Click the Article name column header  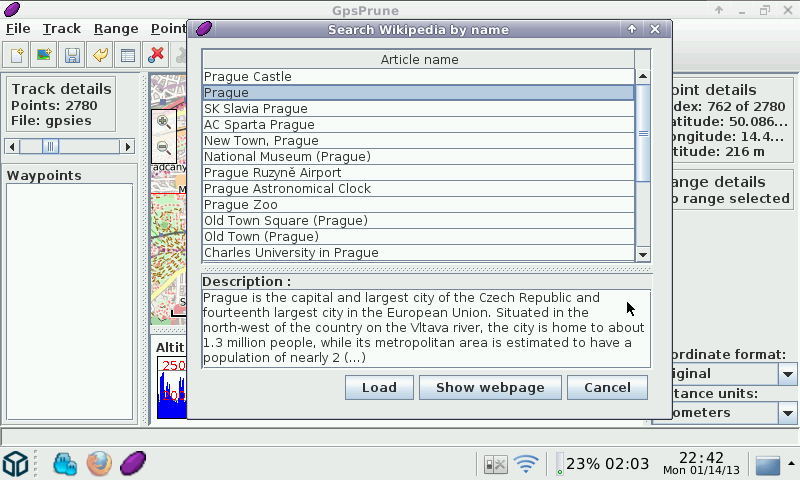[419, 60]
